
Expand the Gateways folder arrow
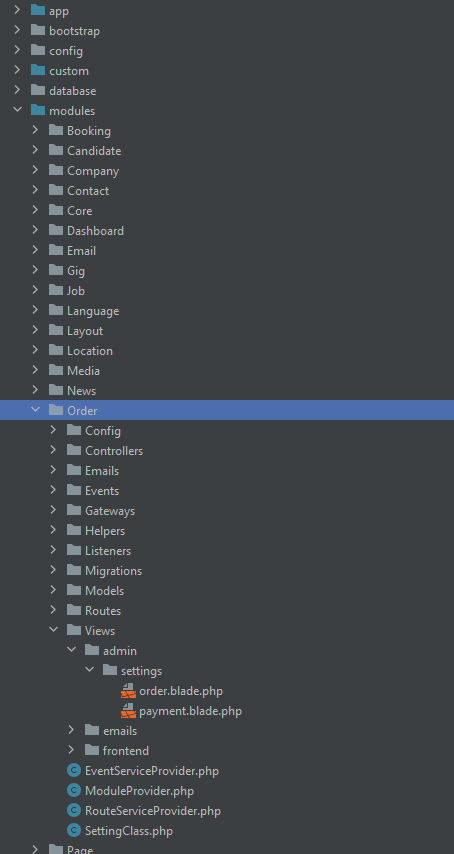click(53, 510)
